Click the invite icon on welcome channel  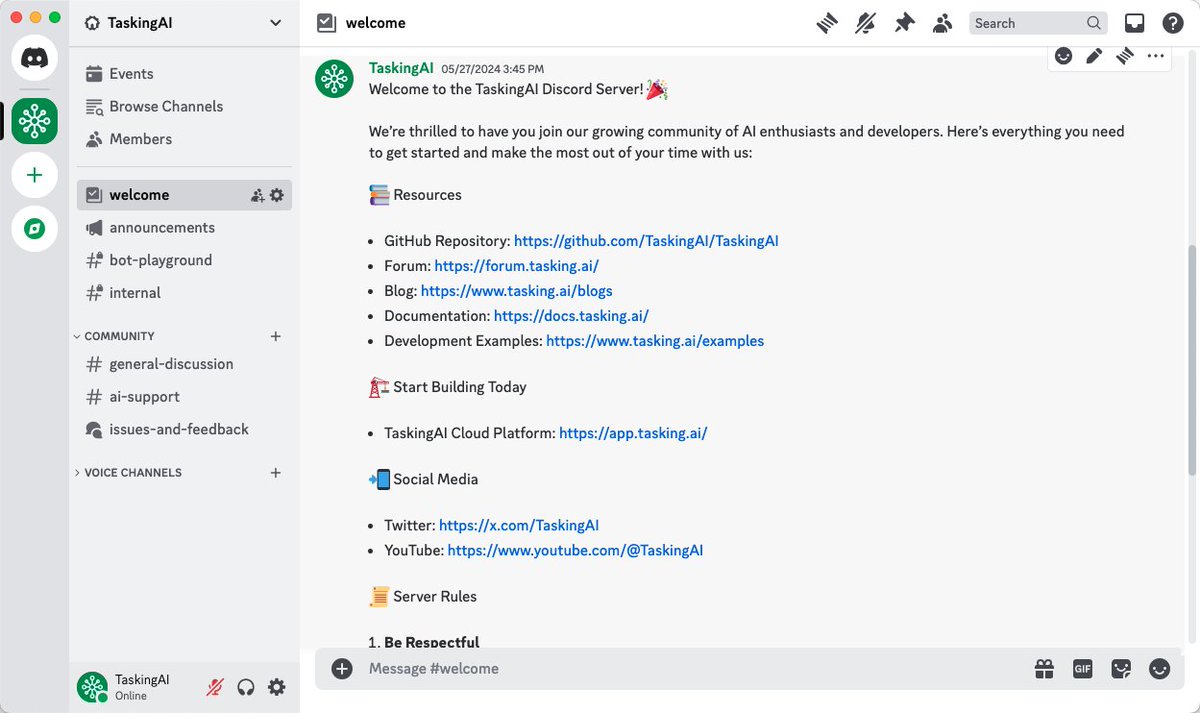click(258, 195)
